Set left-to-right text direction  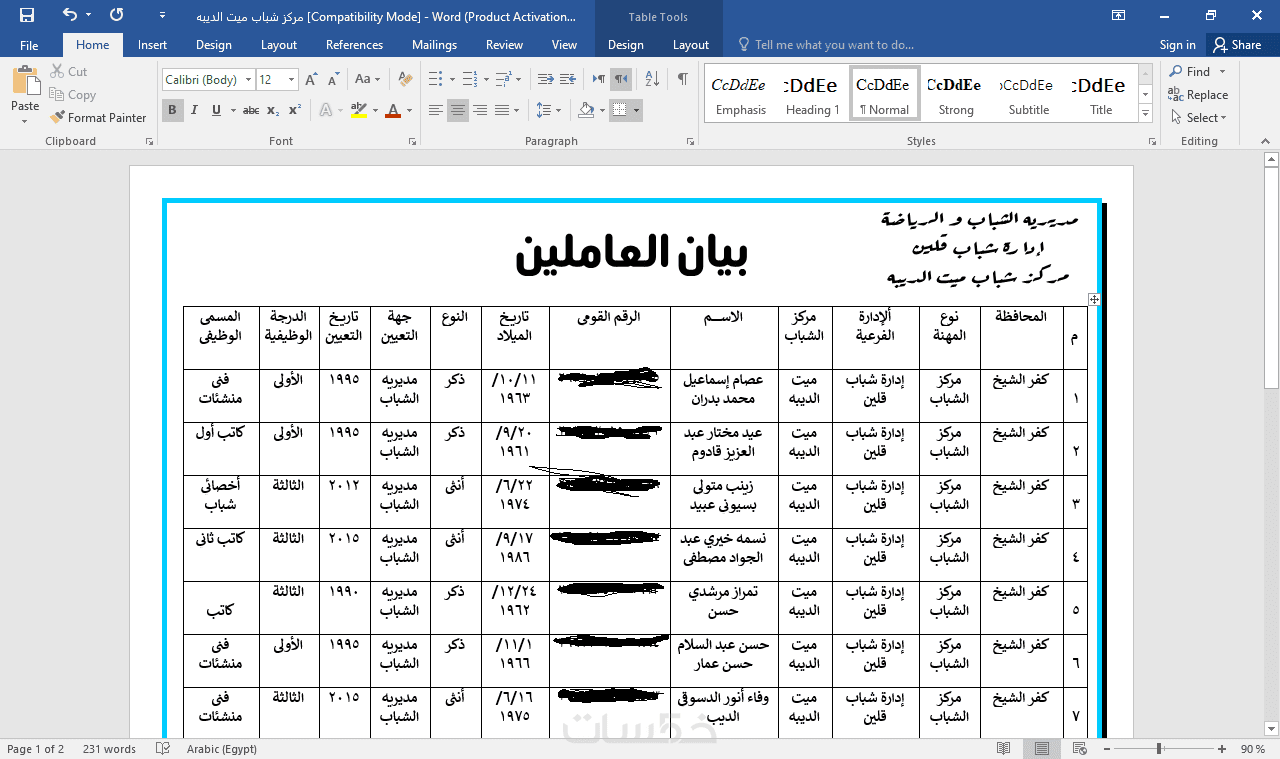coord(599,79)
